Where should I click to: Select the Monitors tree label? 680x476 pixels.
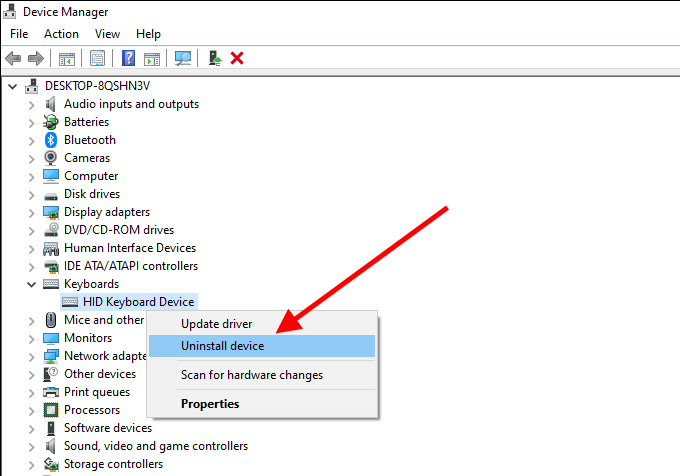click(x=88, y=338)
